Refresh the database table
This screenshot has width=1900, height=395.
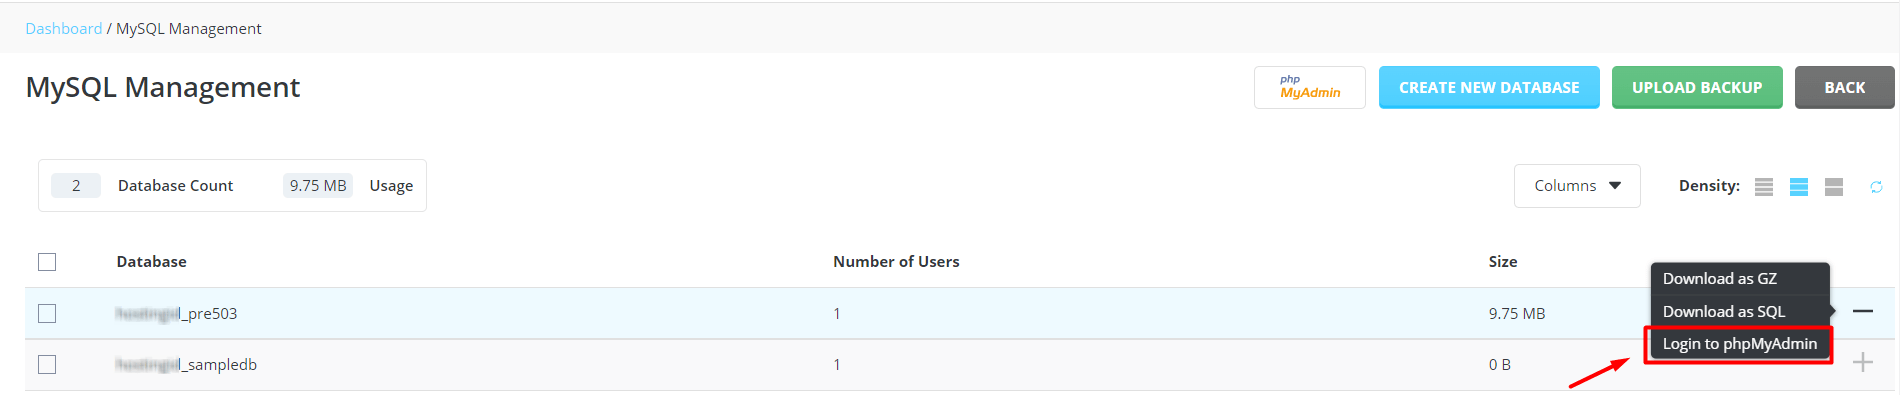pos(1877,187)
